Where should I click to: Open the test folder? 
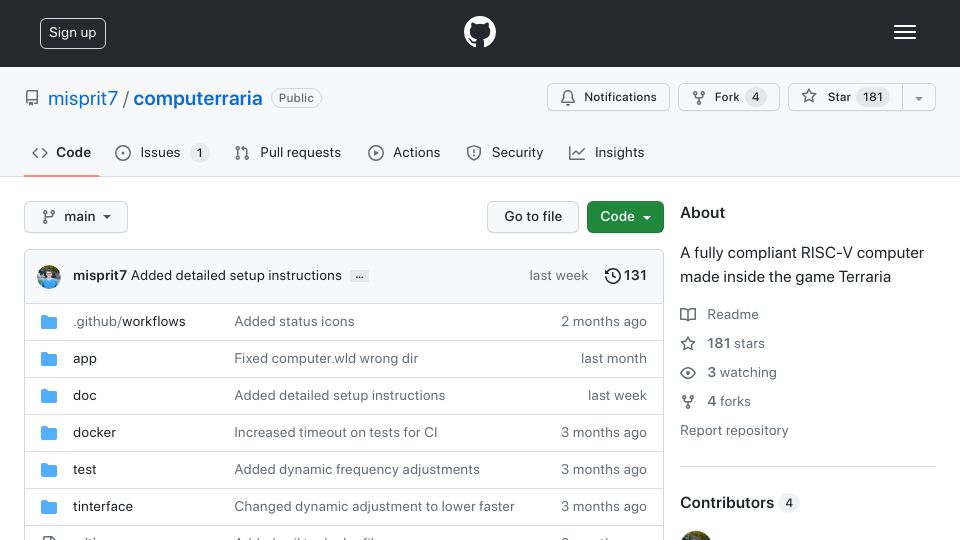point(84,470)
